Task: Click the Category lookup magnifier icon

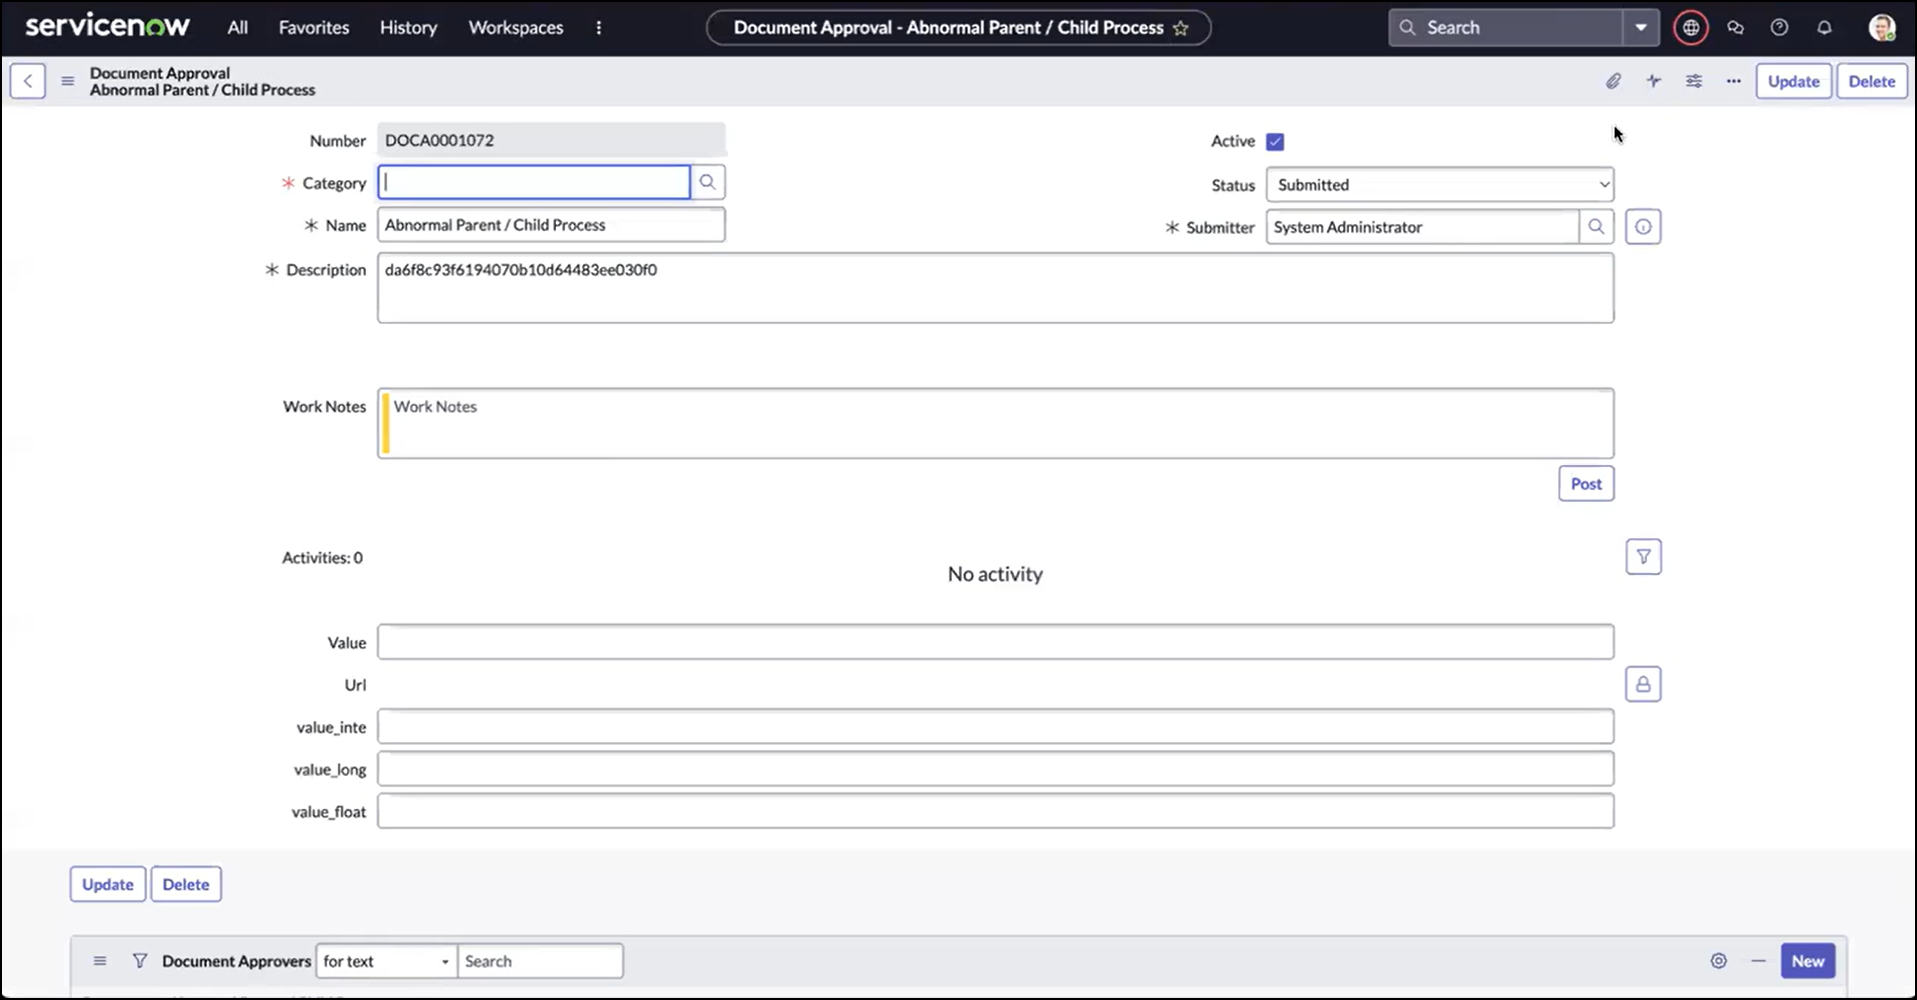Action: (x=707, y=182)
